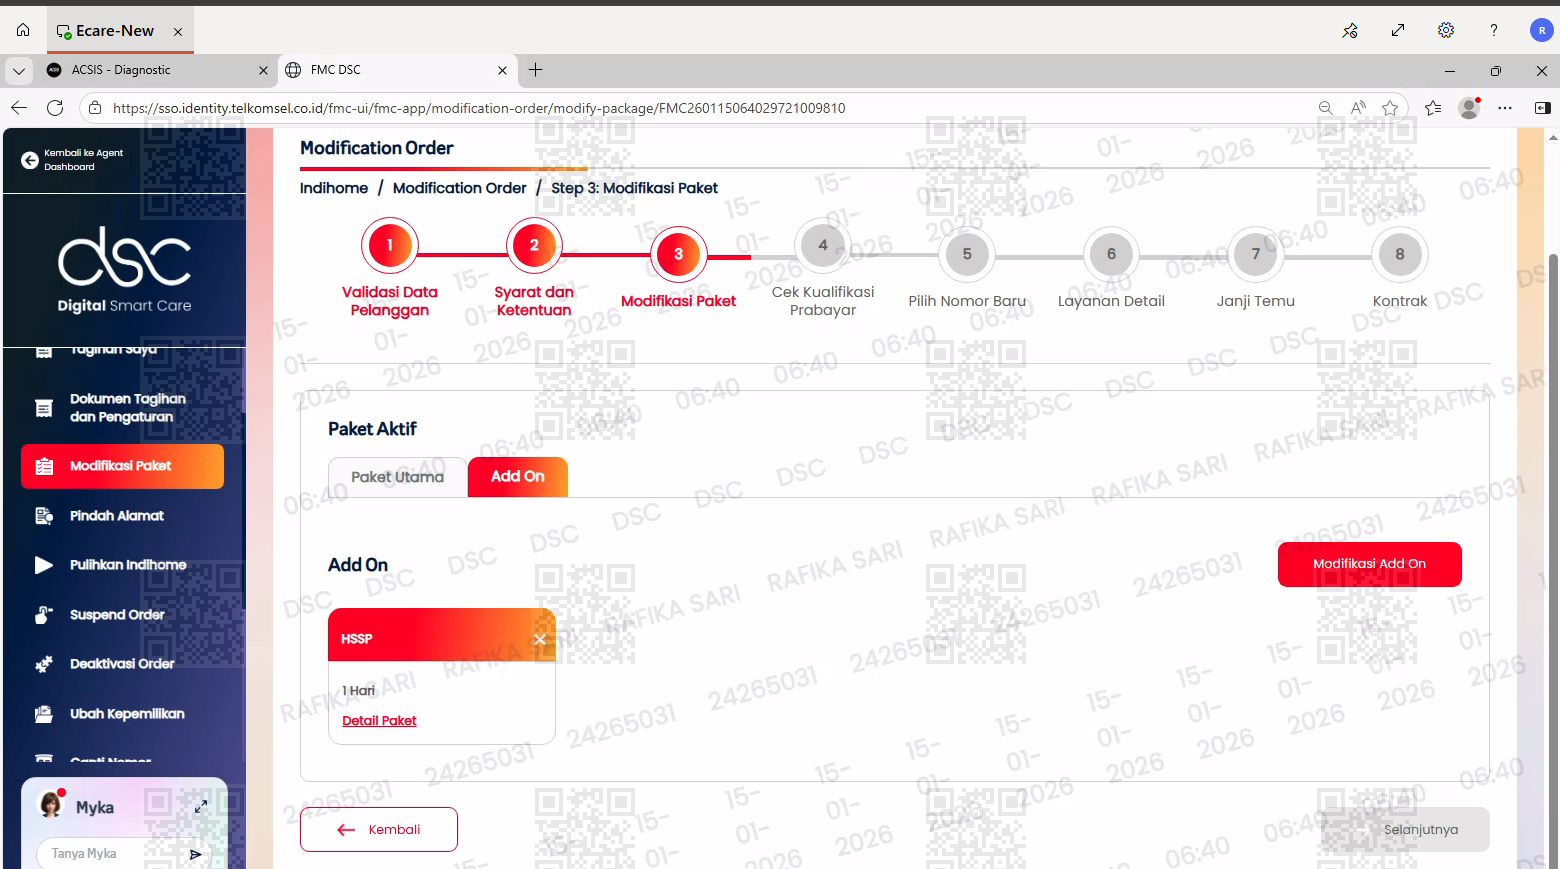1560x869 pixels.
Task: Open the favorites list icon
Action: [x=1433, y=108]
